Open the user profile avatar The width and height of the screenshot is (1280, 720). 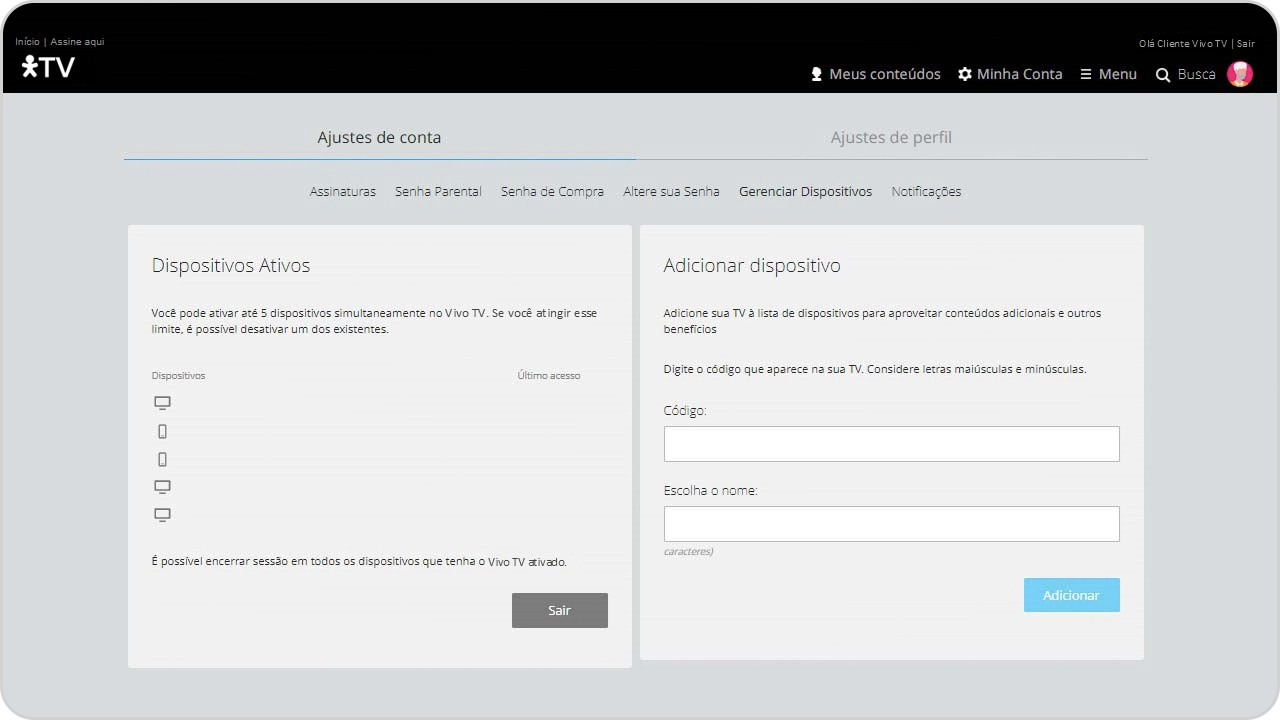click(x=1240, y=74)
